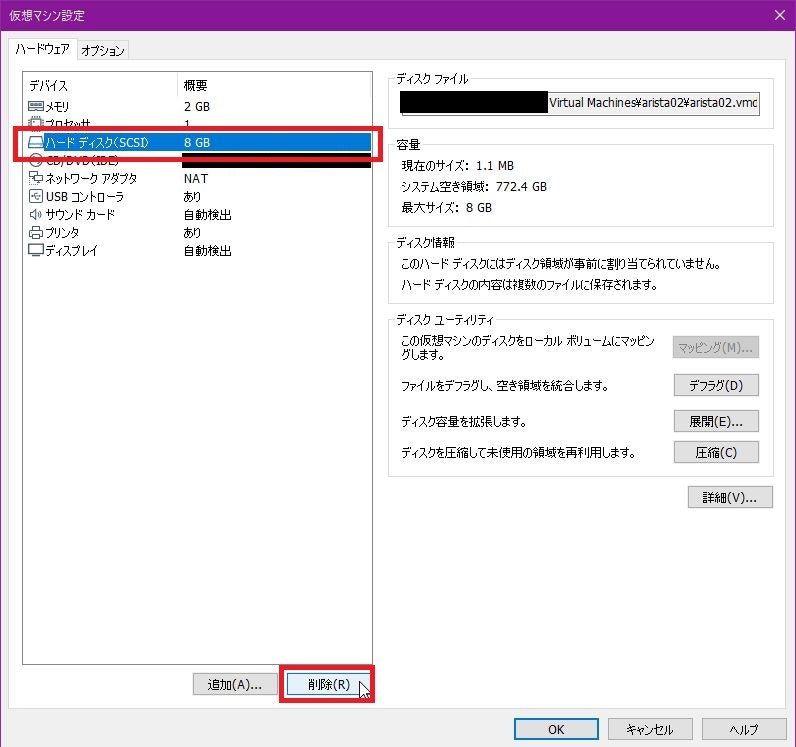The height and width of the screenshot is (747, 796).
Task: Click the printer device icon
Action: (x=36, y=233)
